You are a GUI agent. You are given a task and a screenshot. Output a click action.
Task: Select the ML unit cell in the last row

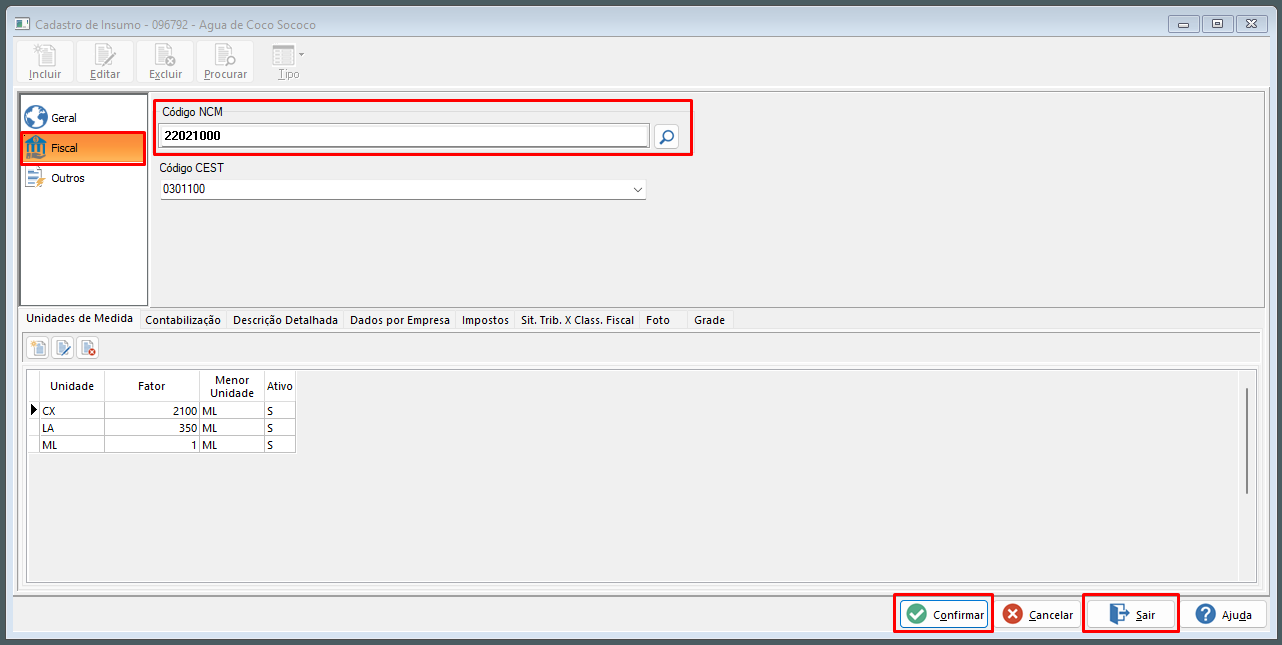pos(72,445)
